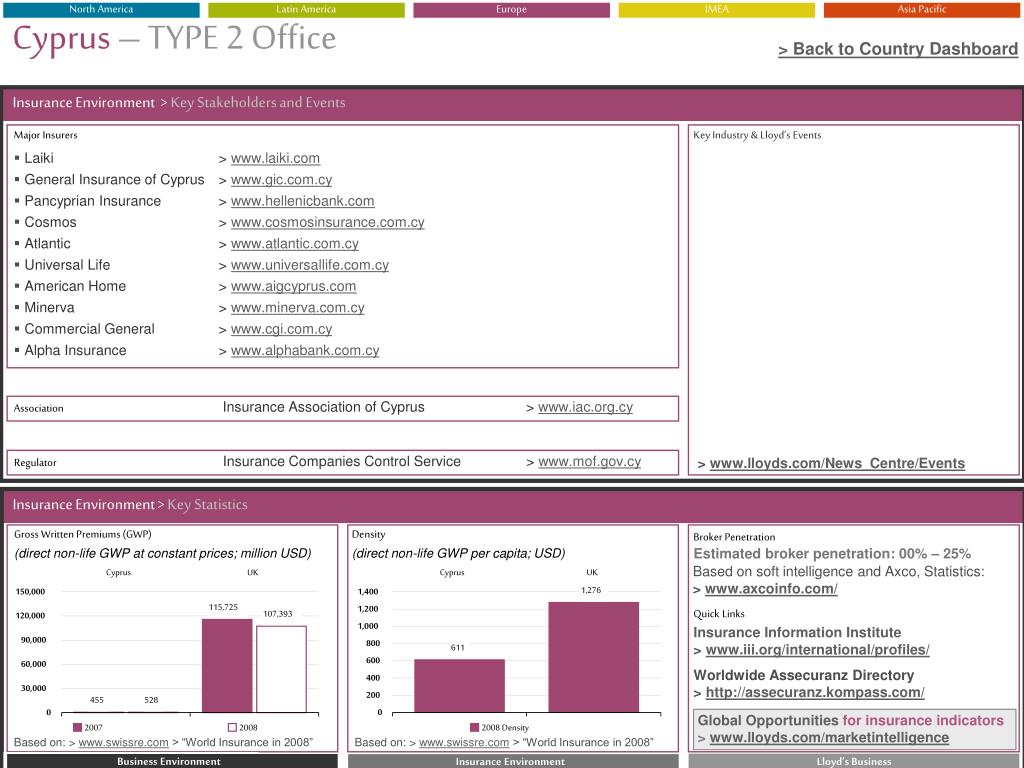Click Alpha Insurance entry

pyautogui.click(x=76, y=350)
